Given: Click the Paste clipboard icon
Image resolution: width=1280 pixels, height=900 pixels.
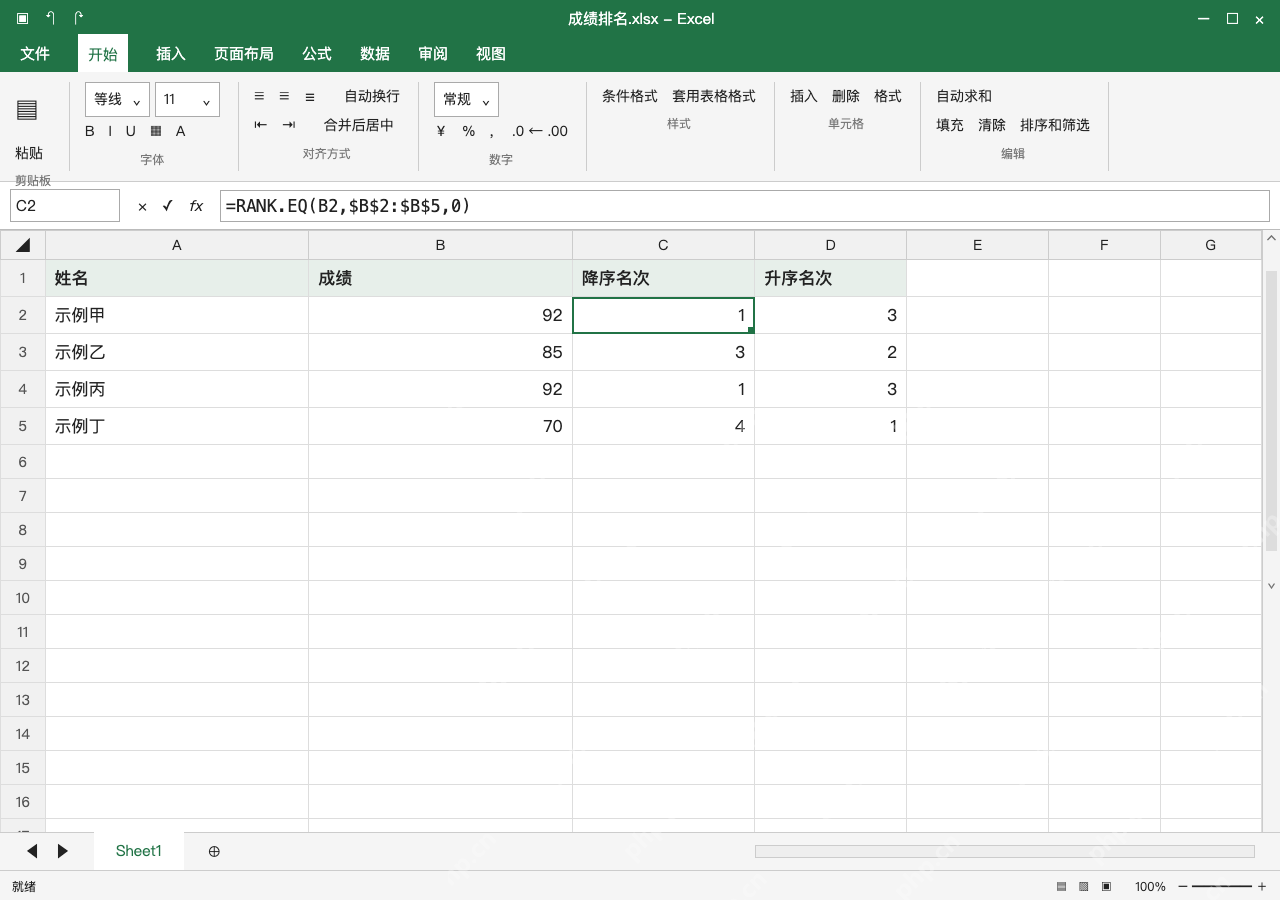Looking at the screenshot, I should 27,110.
